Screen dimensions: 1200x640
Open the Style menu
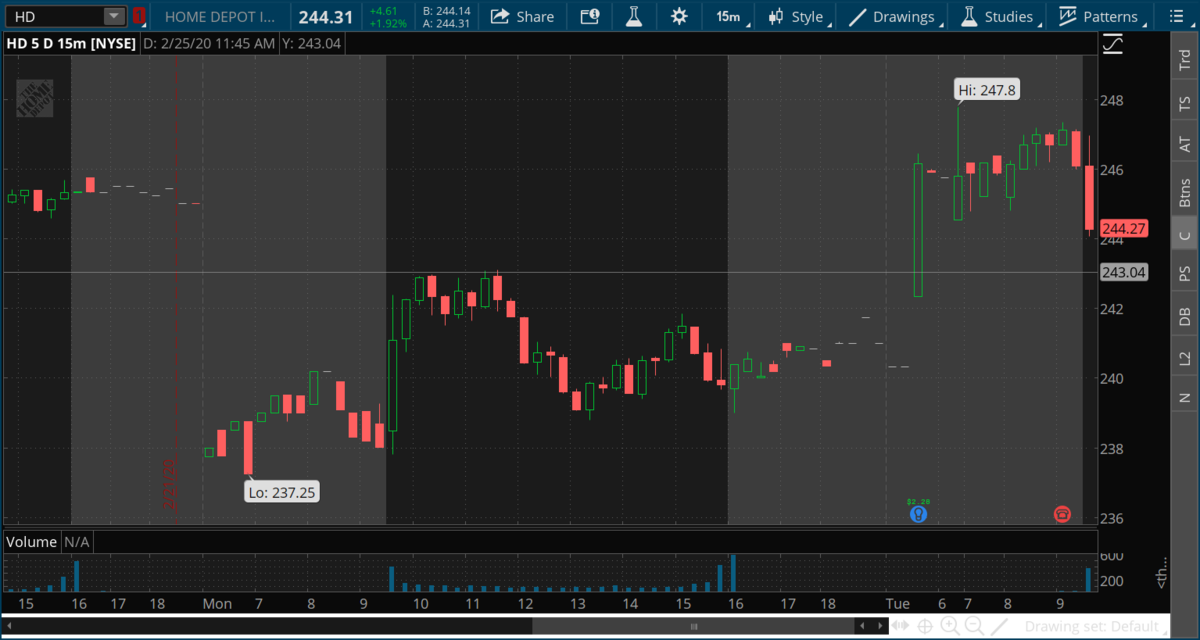click(797, 16)
